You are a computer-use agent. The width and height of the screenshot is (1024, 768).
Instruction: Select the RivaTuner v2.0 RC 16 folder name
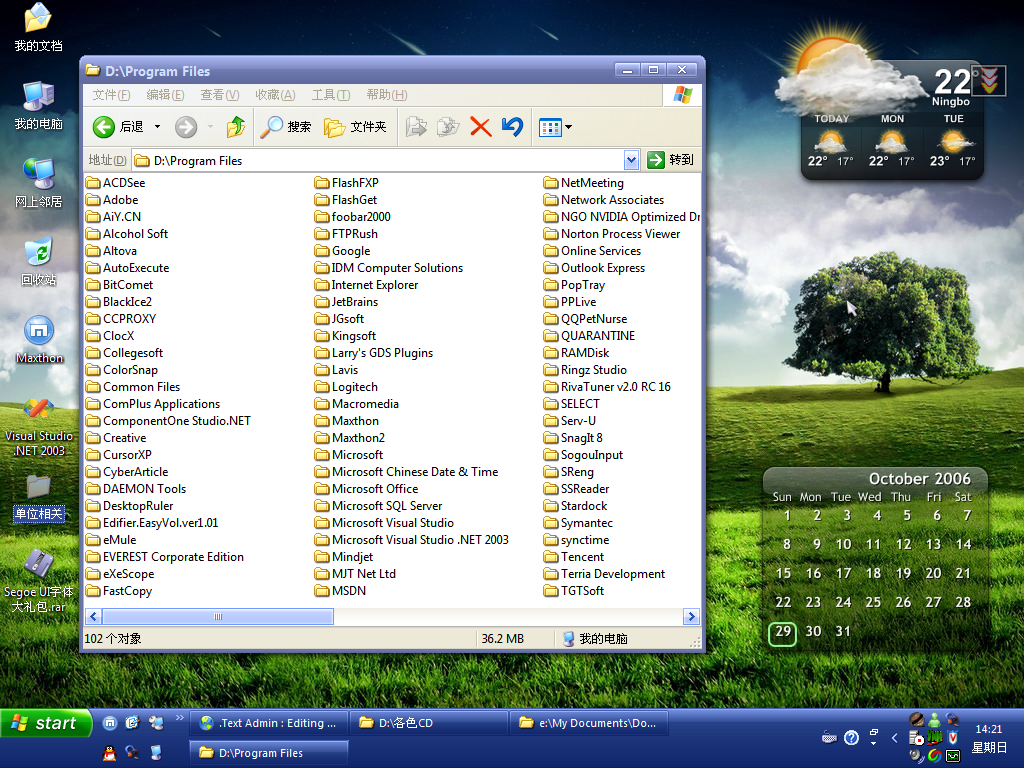[616, 387]
